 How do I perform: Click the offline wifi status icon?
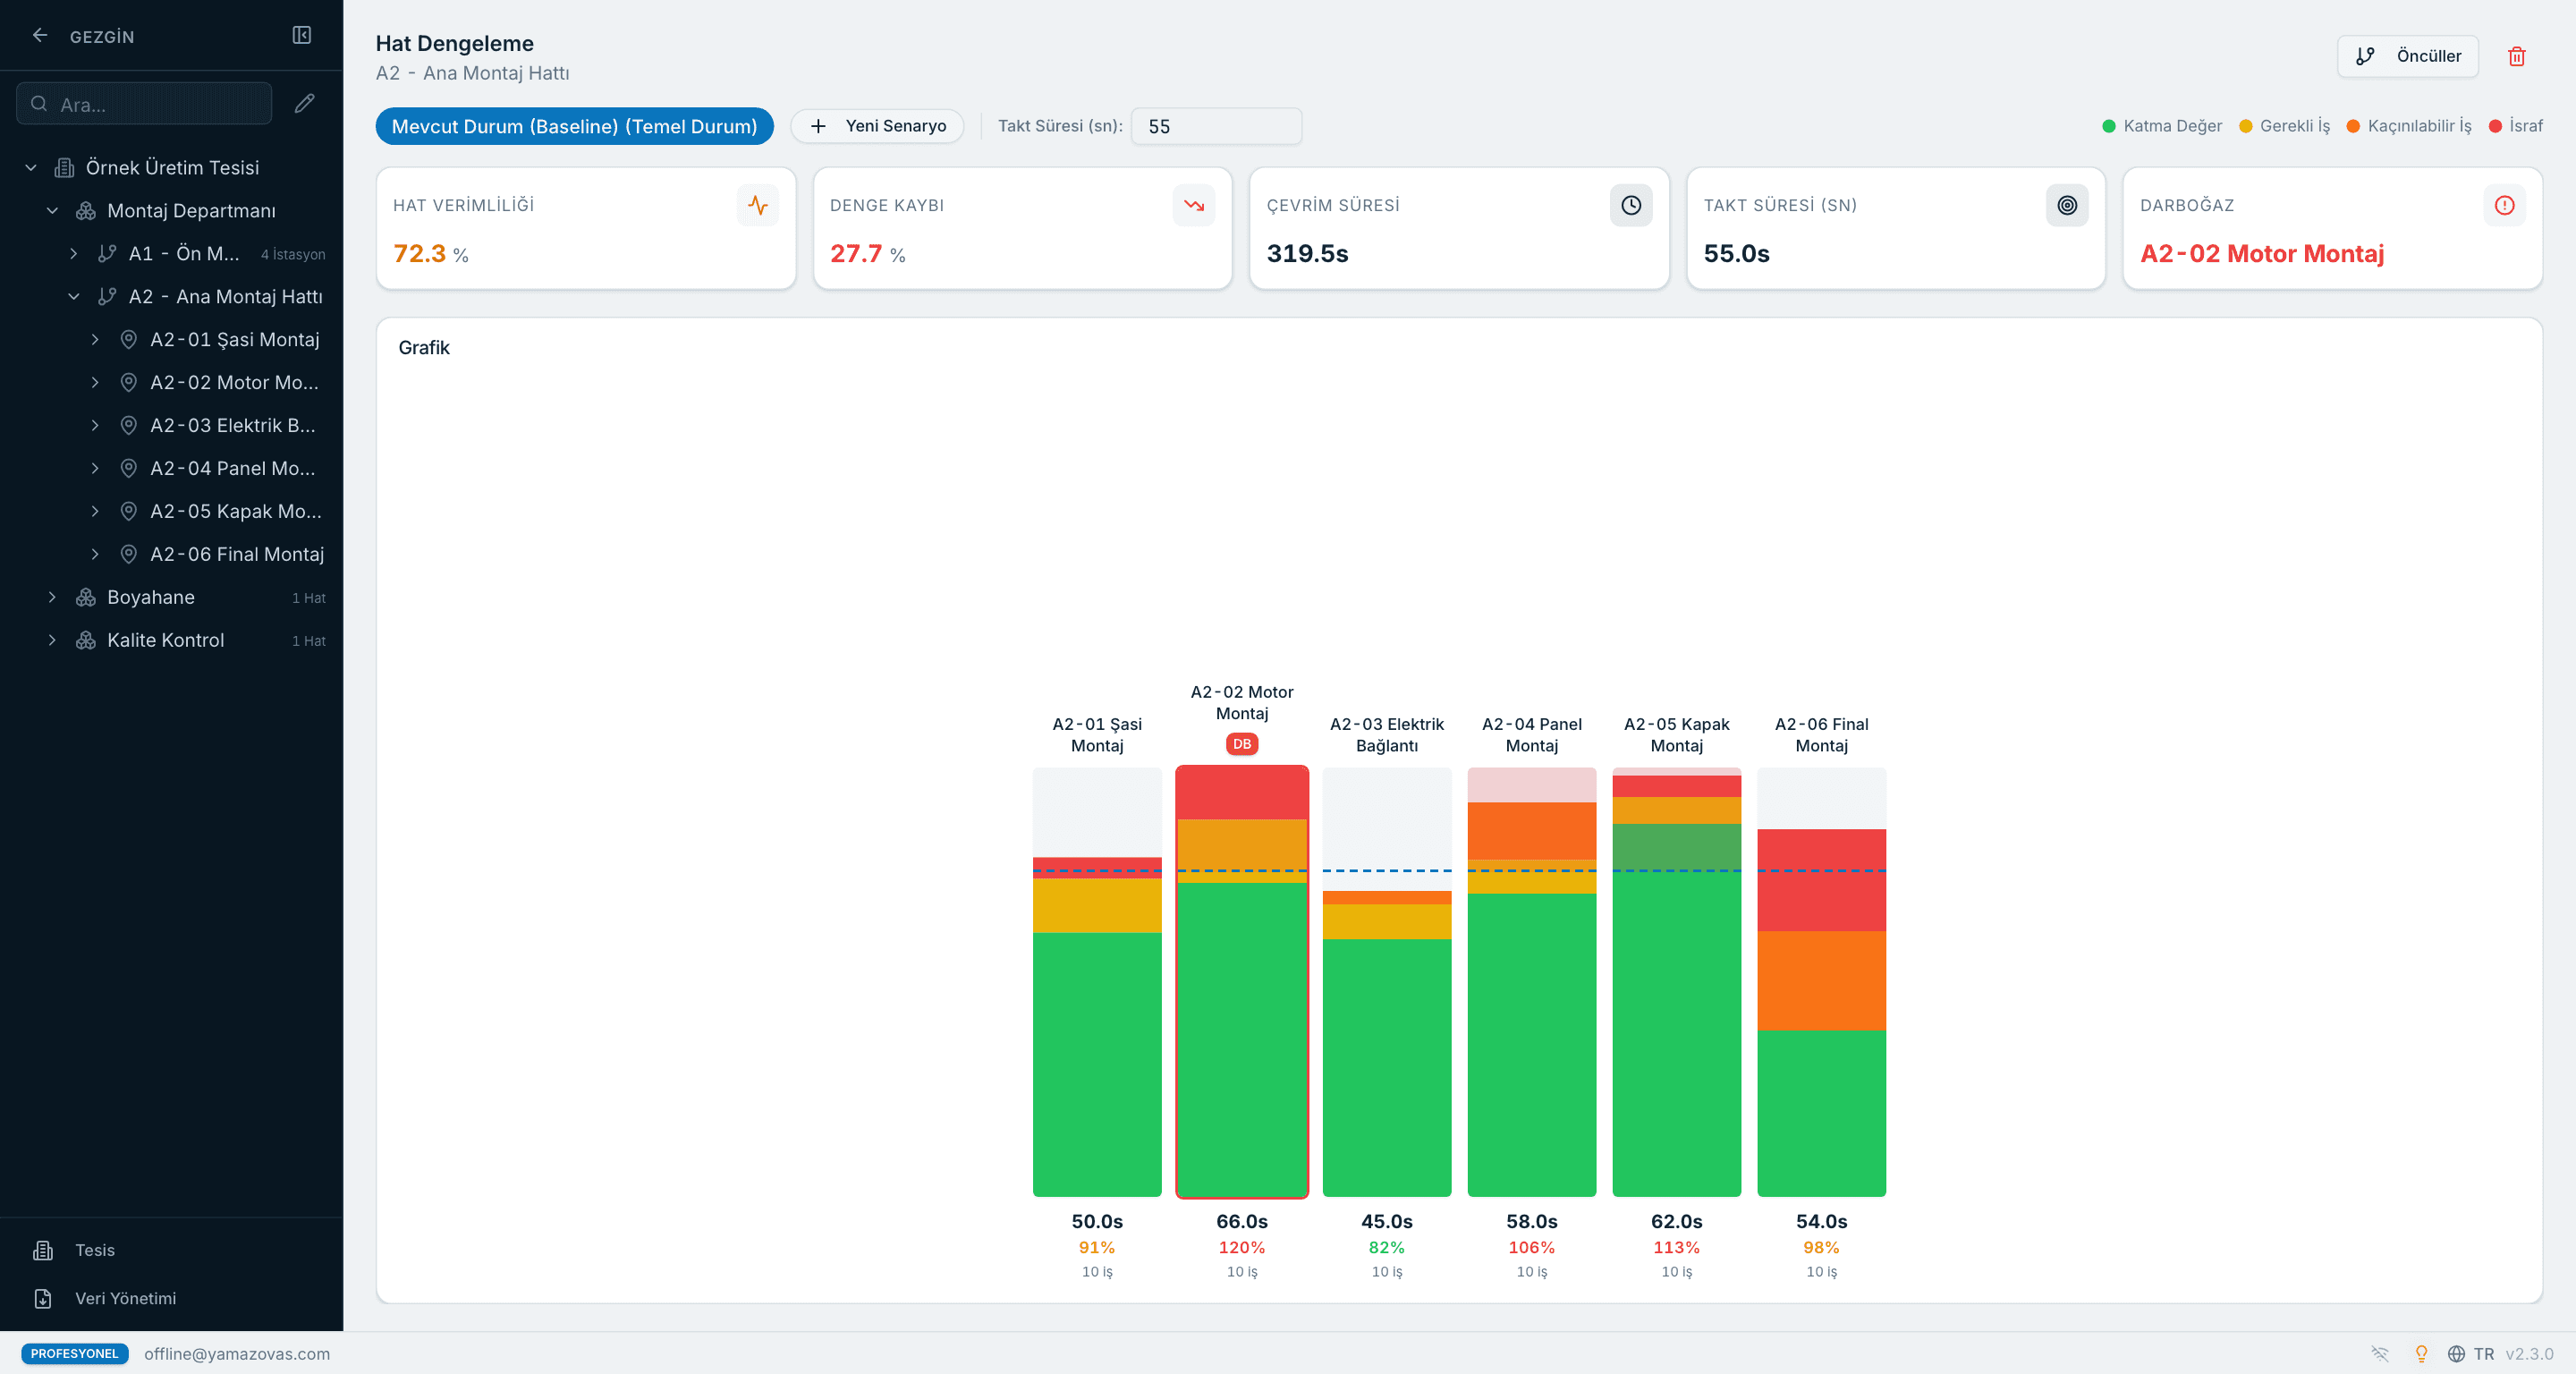click(2380, 1353)
